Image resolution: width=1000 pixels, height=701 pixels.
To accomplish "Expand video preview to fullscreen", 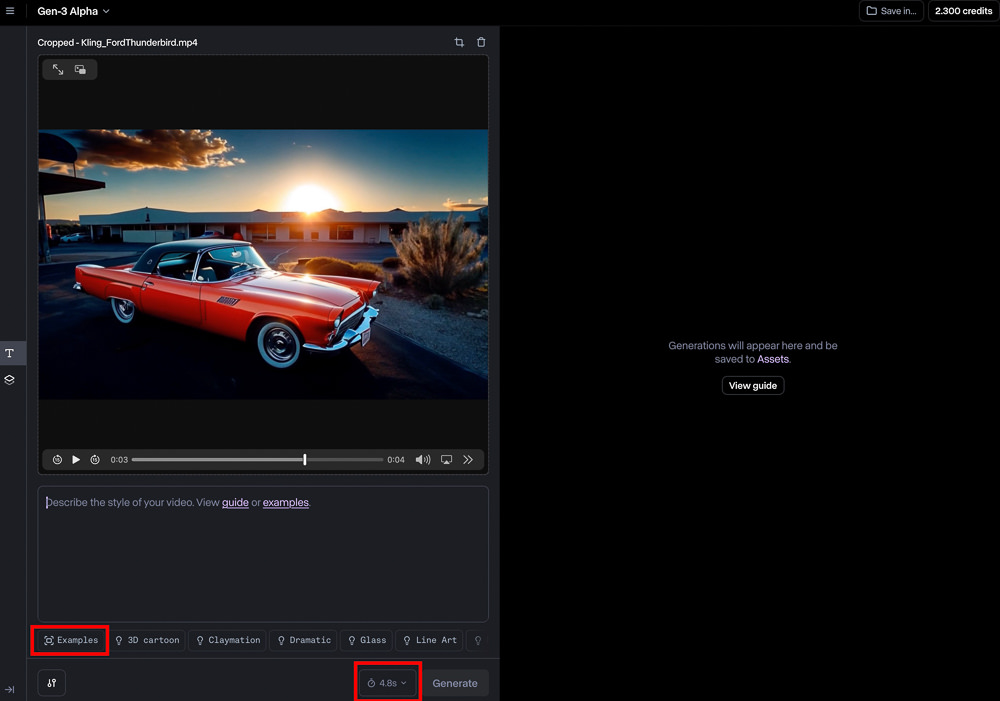I will (58, 70).
